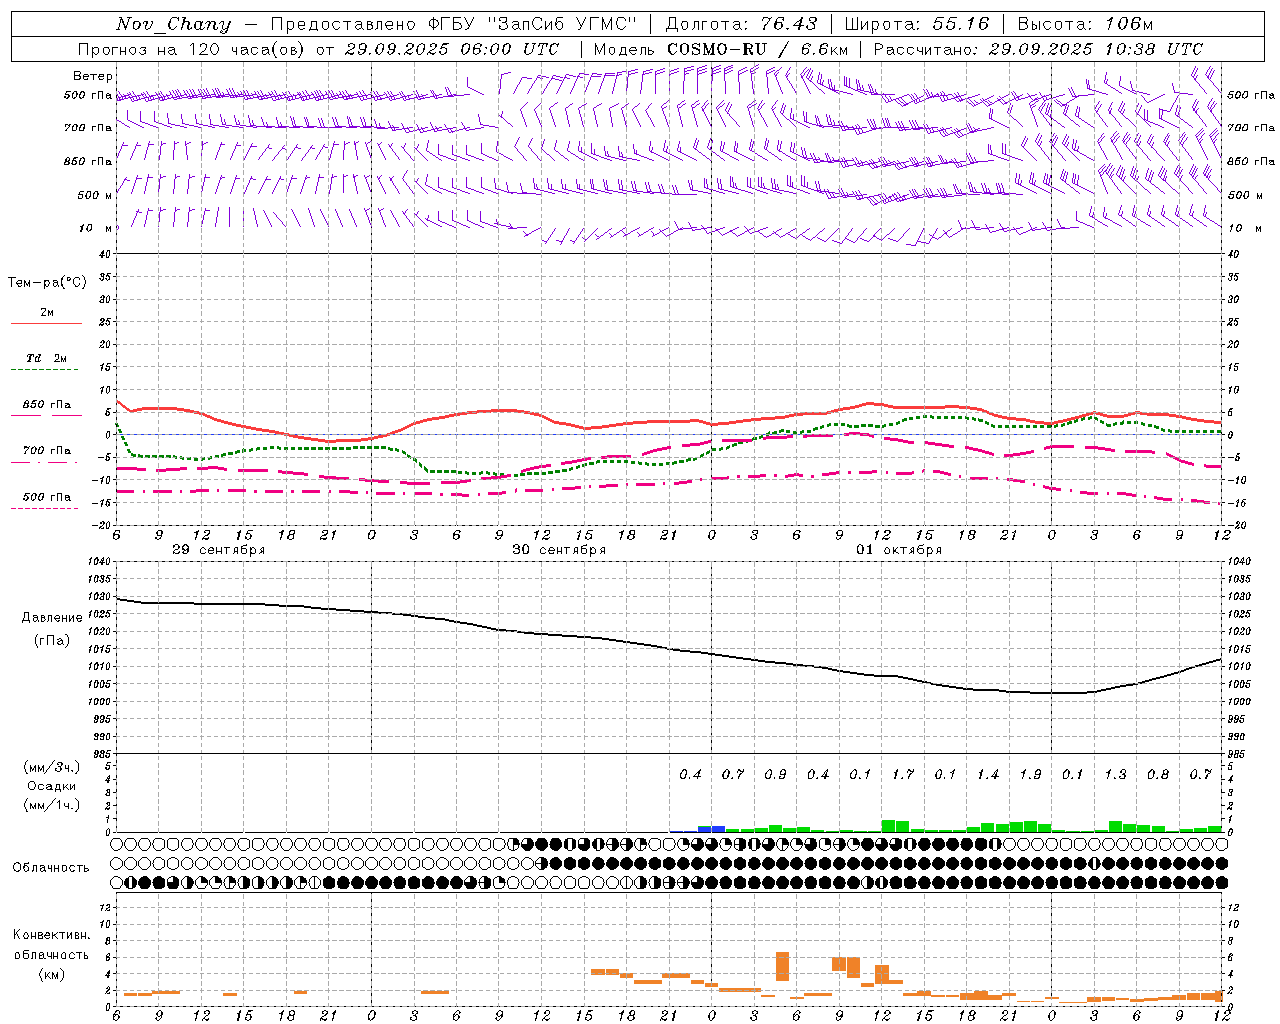Screen dimensions: 1280x1024
Task: Click the Ветер wind section label
Action: pos(93,76)
